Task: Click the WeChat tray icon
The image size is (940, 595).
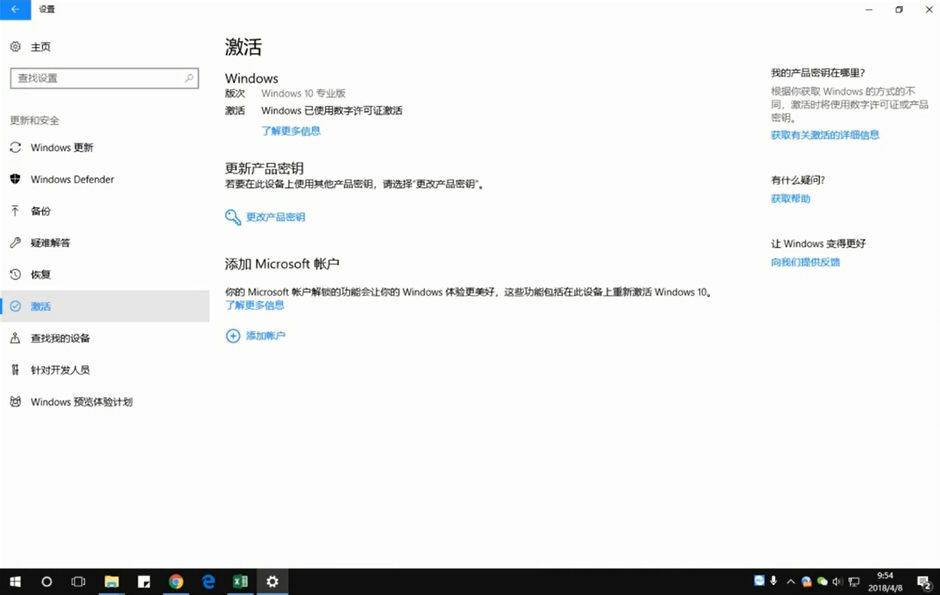Action: 822,581
